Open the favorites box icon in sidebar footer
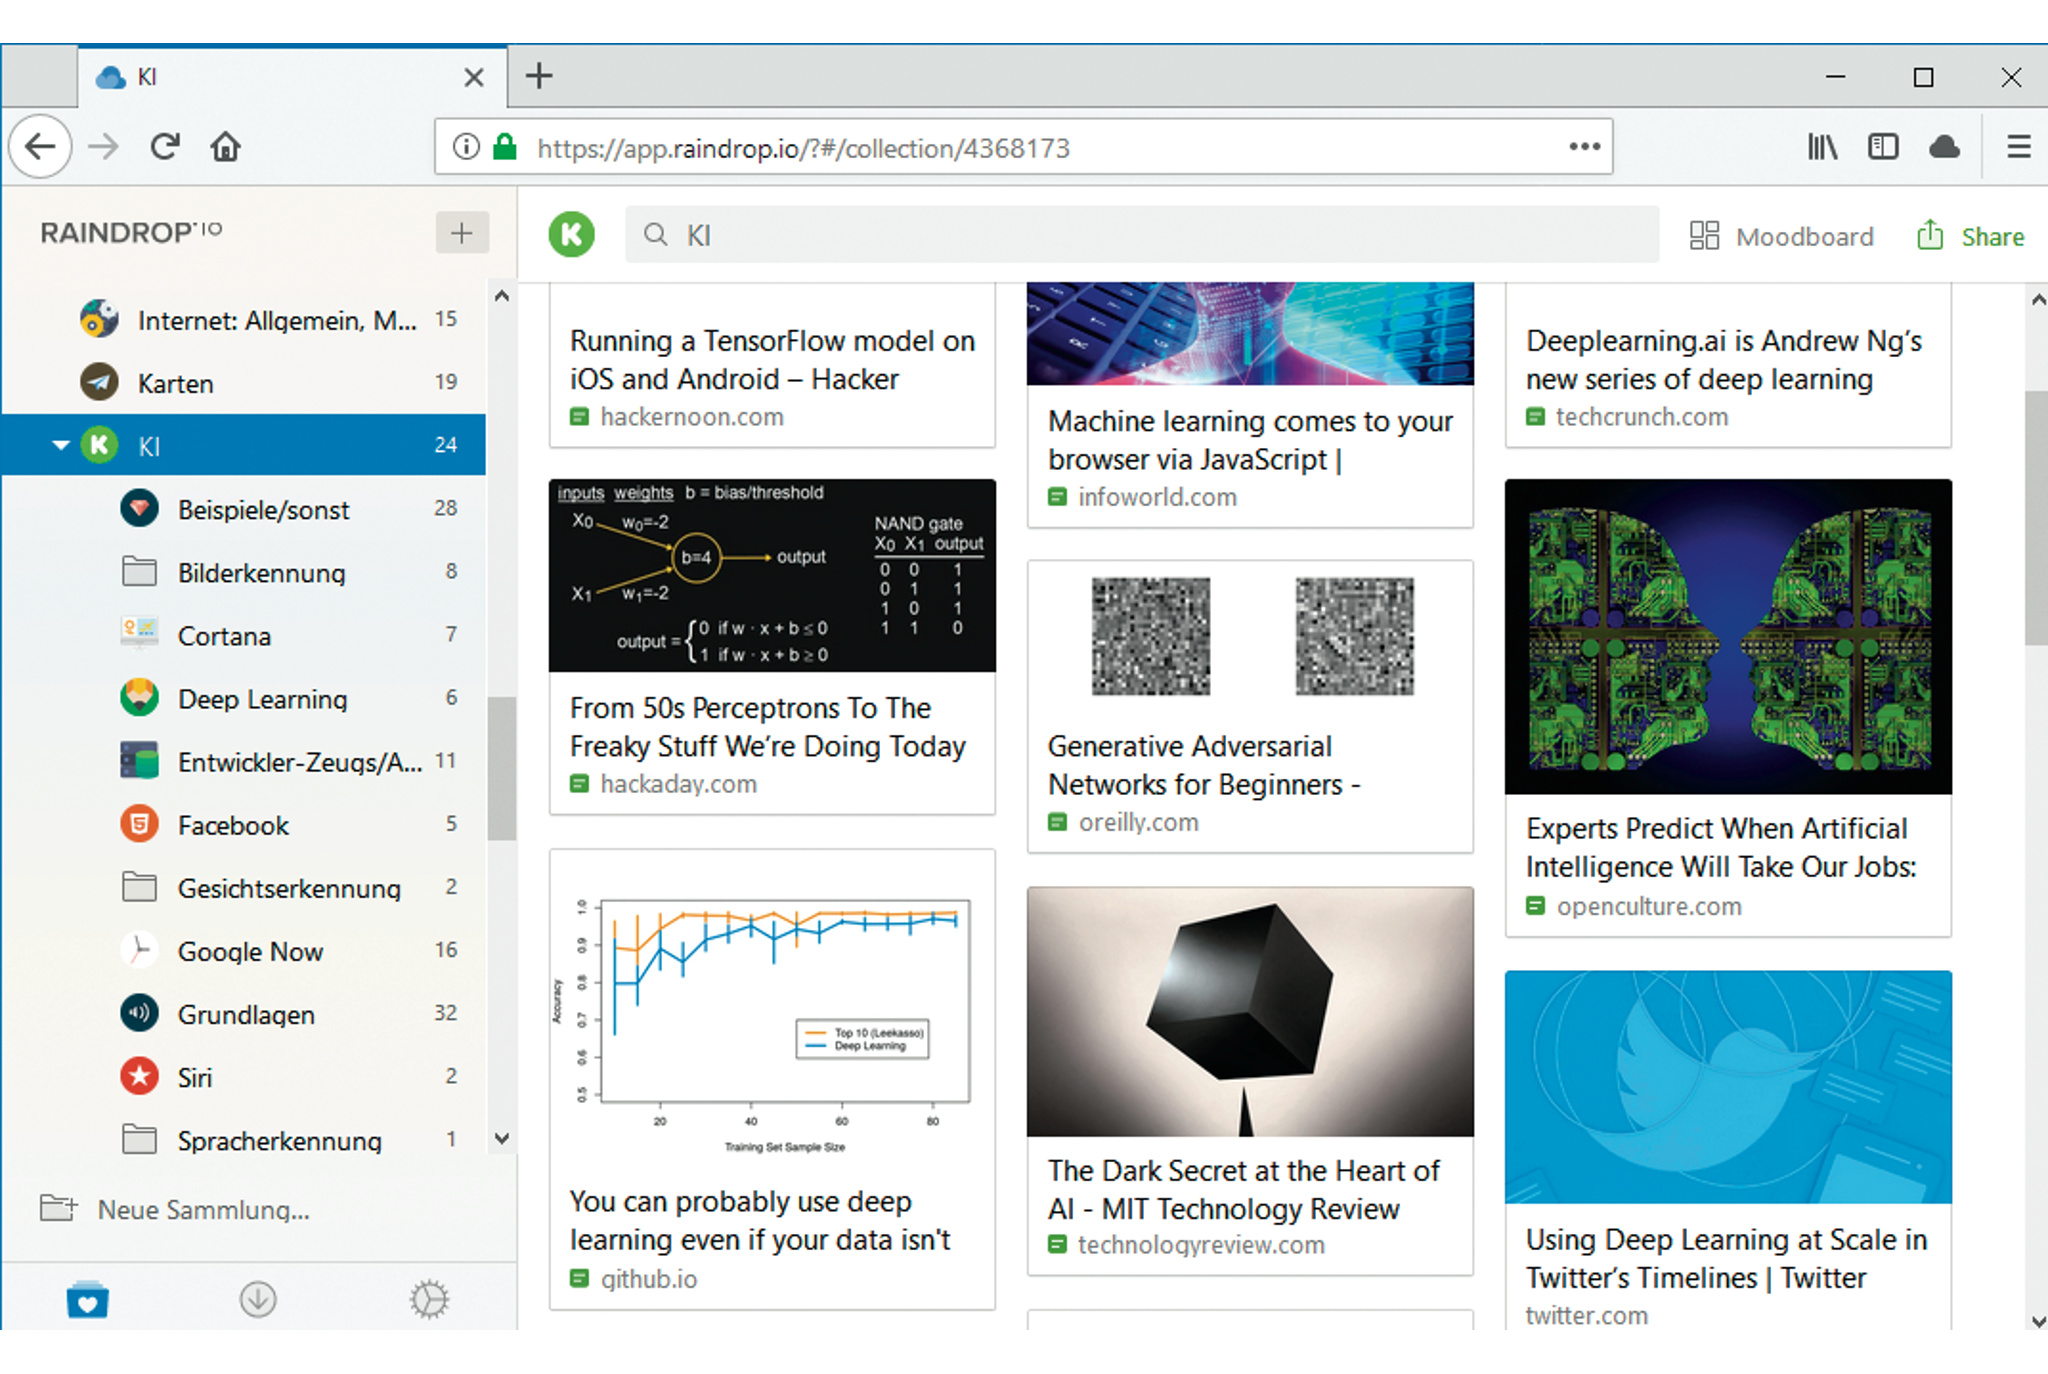2048x1374 pixels. (88, 1299)
